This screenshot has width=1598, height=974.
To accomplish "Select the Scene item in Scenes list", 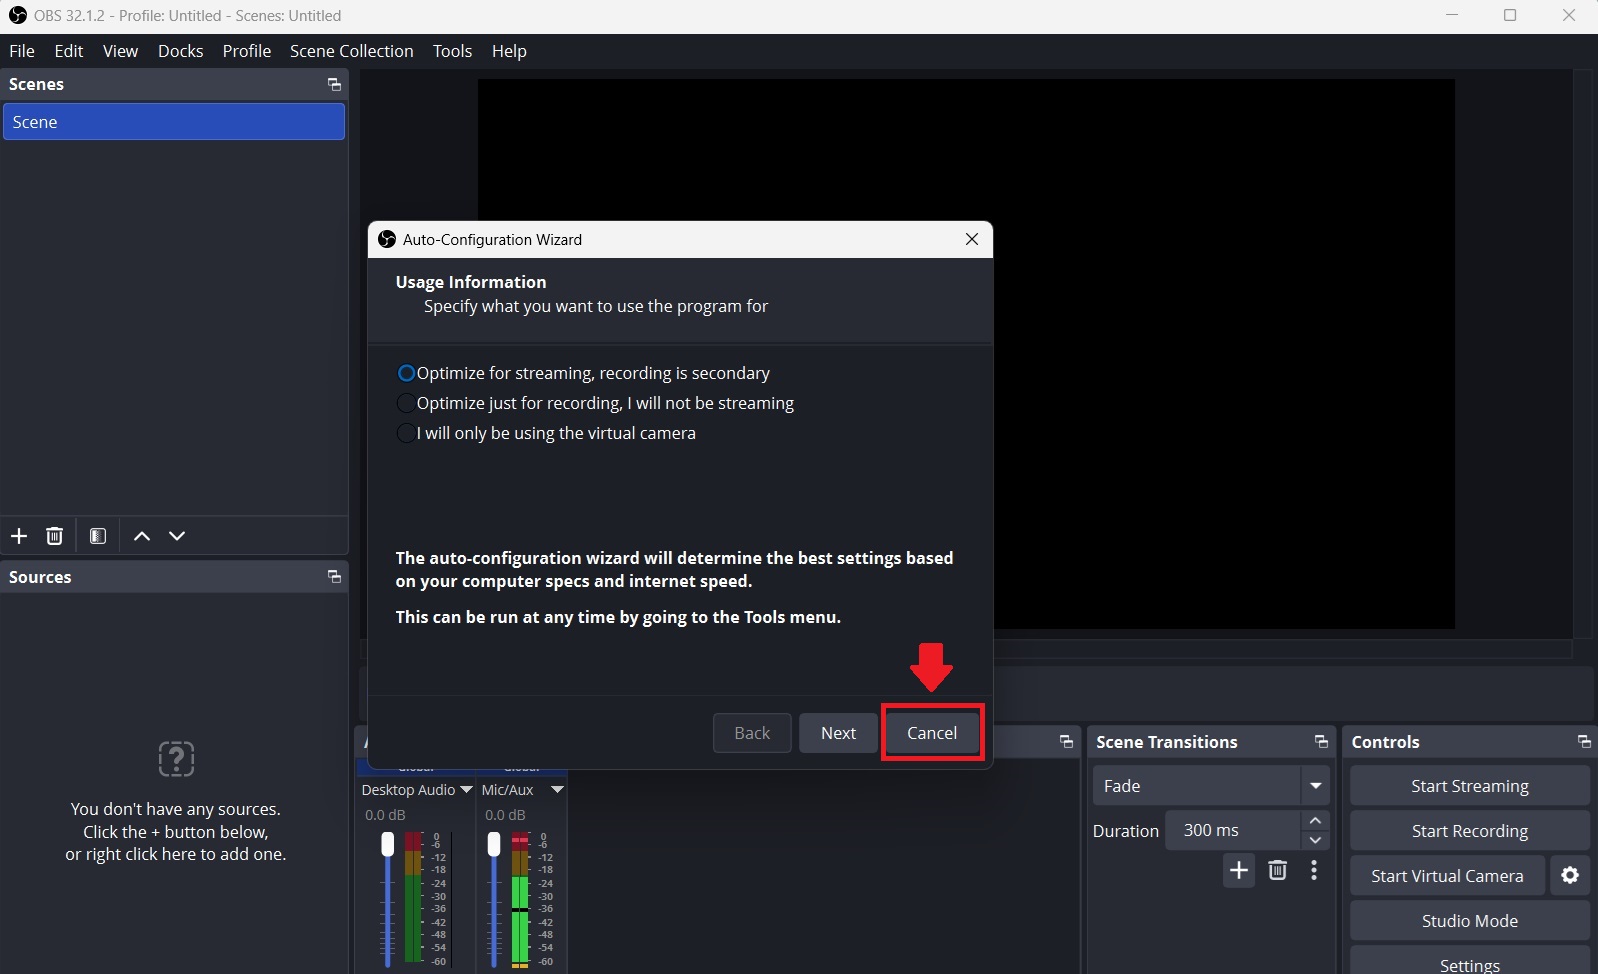I will [x=174, y=122].
